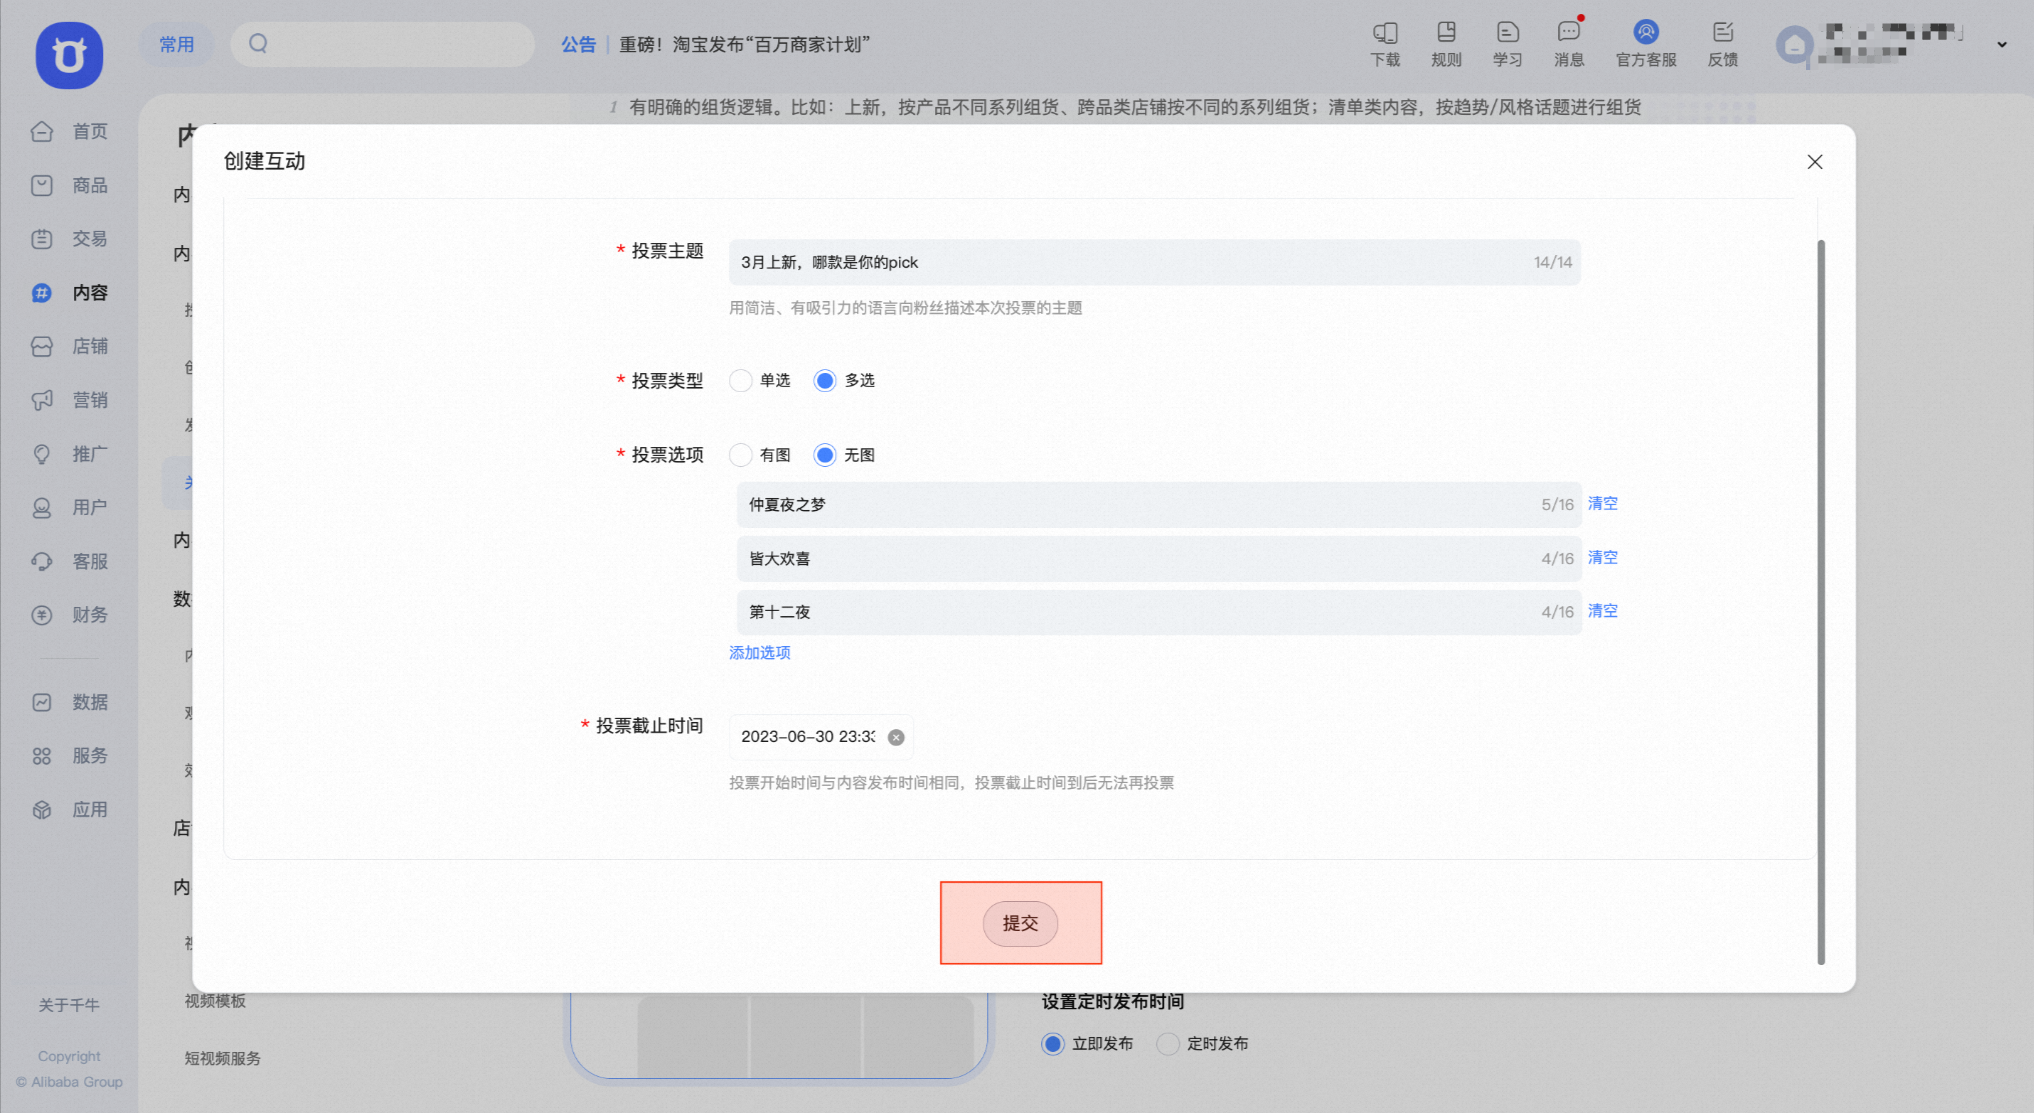Click the 设置定时发布时间 heading
This screenshot has height=1113, width=2034.
[1113, 1001]
